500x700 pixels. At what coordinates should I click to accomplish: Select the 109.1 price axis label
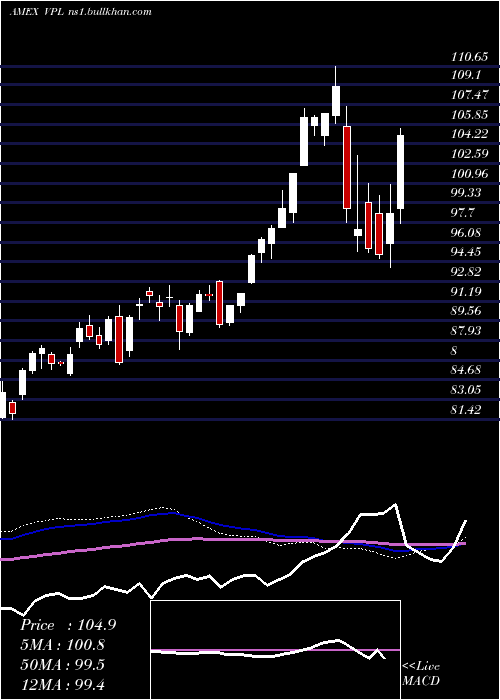pyautogui.click(x=466, y=75)
